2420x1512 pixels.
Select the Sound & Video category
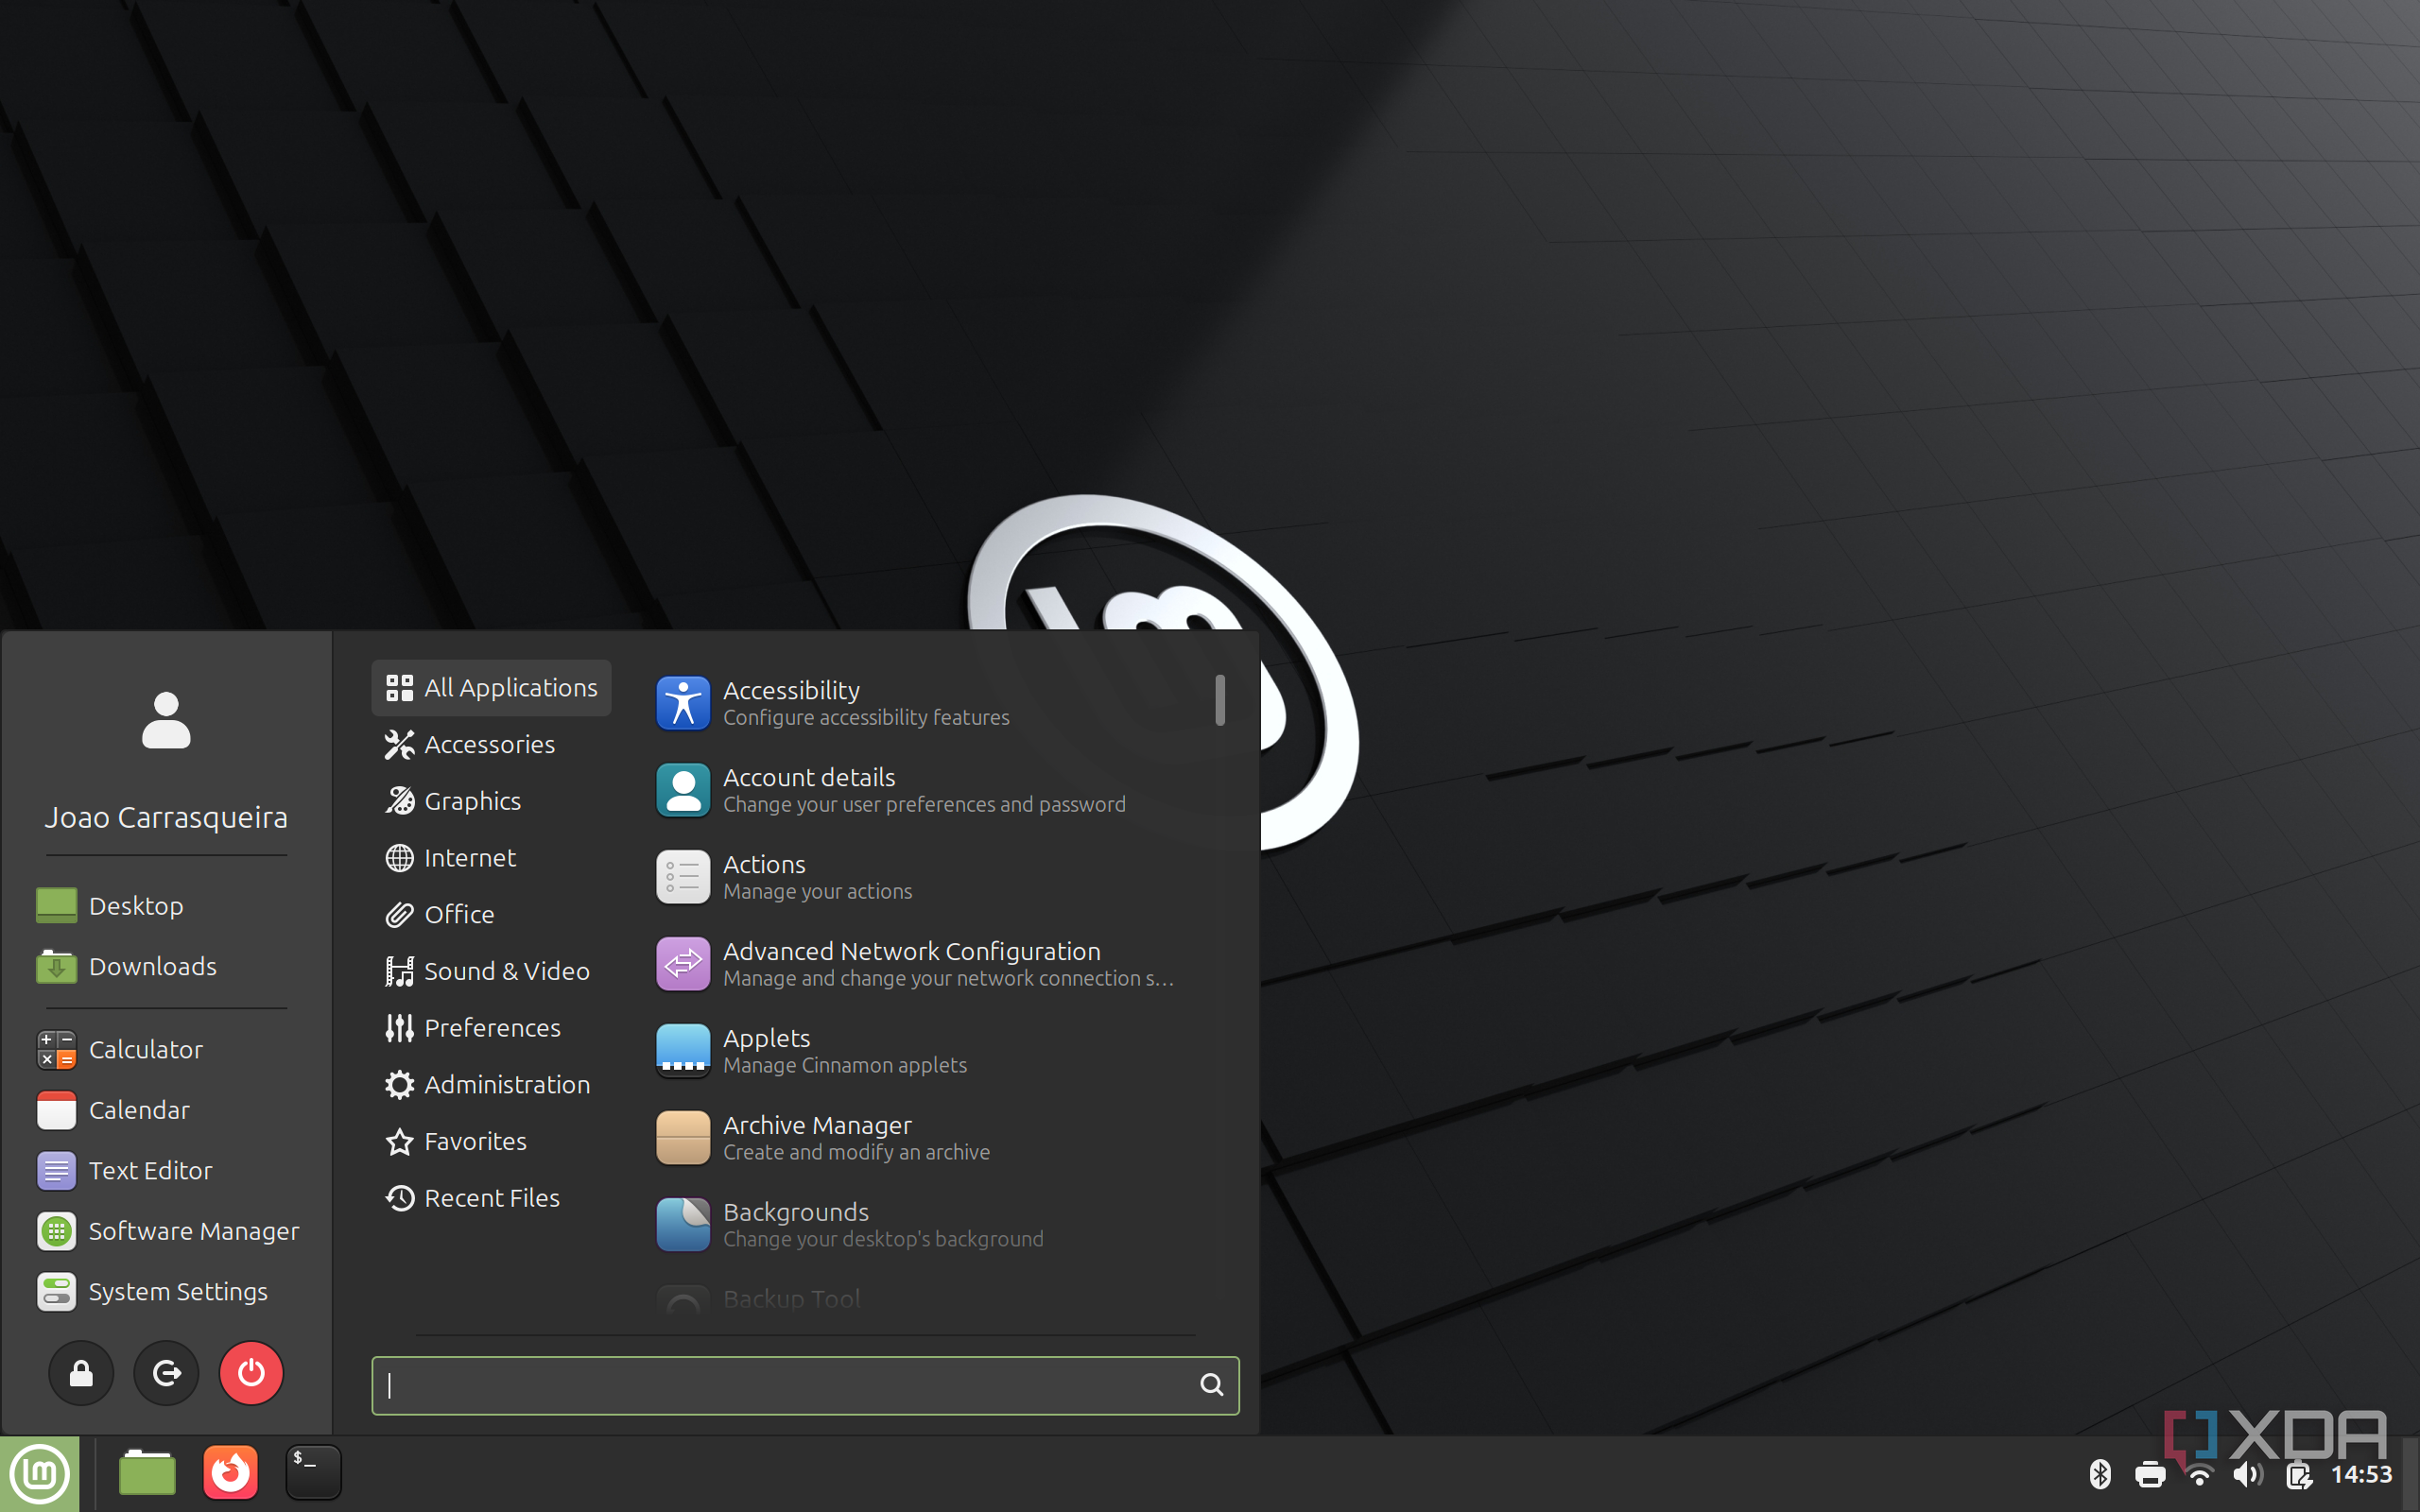click(x=491, y=971)
